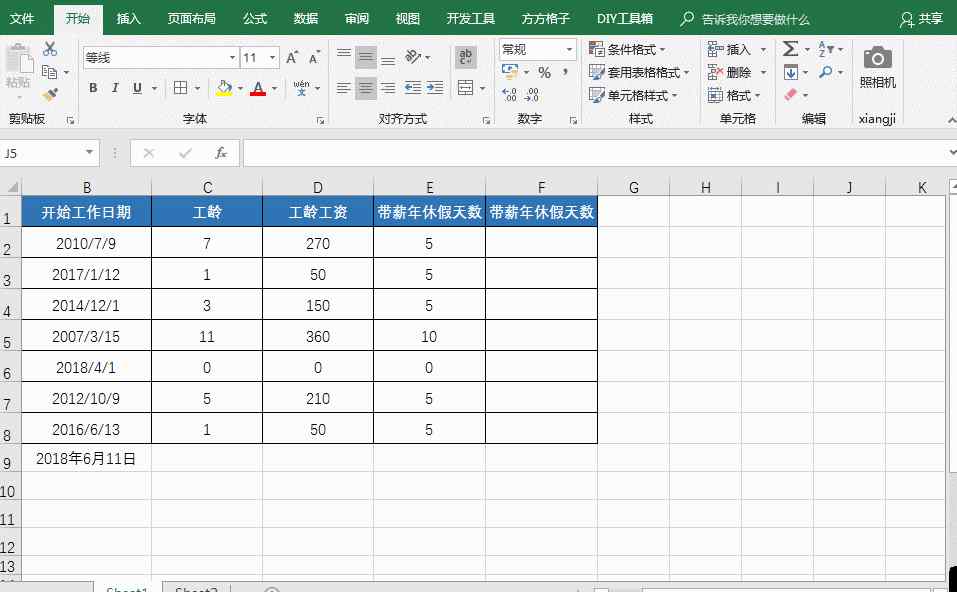Image resolution: width=957 pixels, height=592 pixels.
Task: Open font color dropdown arrow
Action: (274, 89)
